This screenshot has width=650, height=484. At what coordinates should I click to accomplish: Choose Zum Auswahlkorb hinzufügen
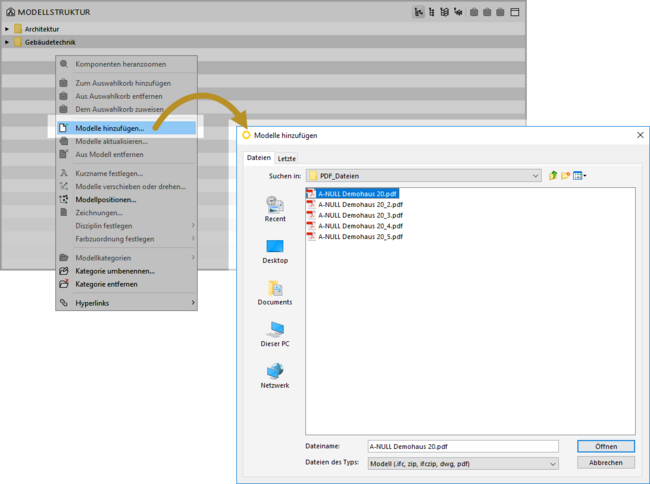[x=126, y=83]
